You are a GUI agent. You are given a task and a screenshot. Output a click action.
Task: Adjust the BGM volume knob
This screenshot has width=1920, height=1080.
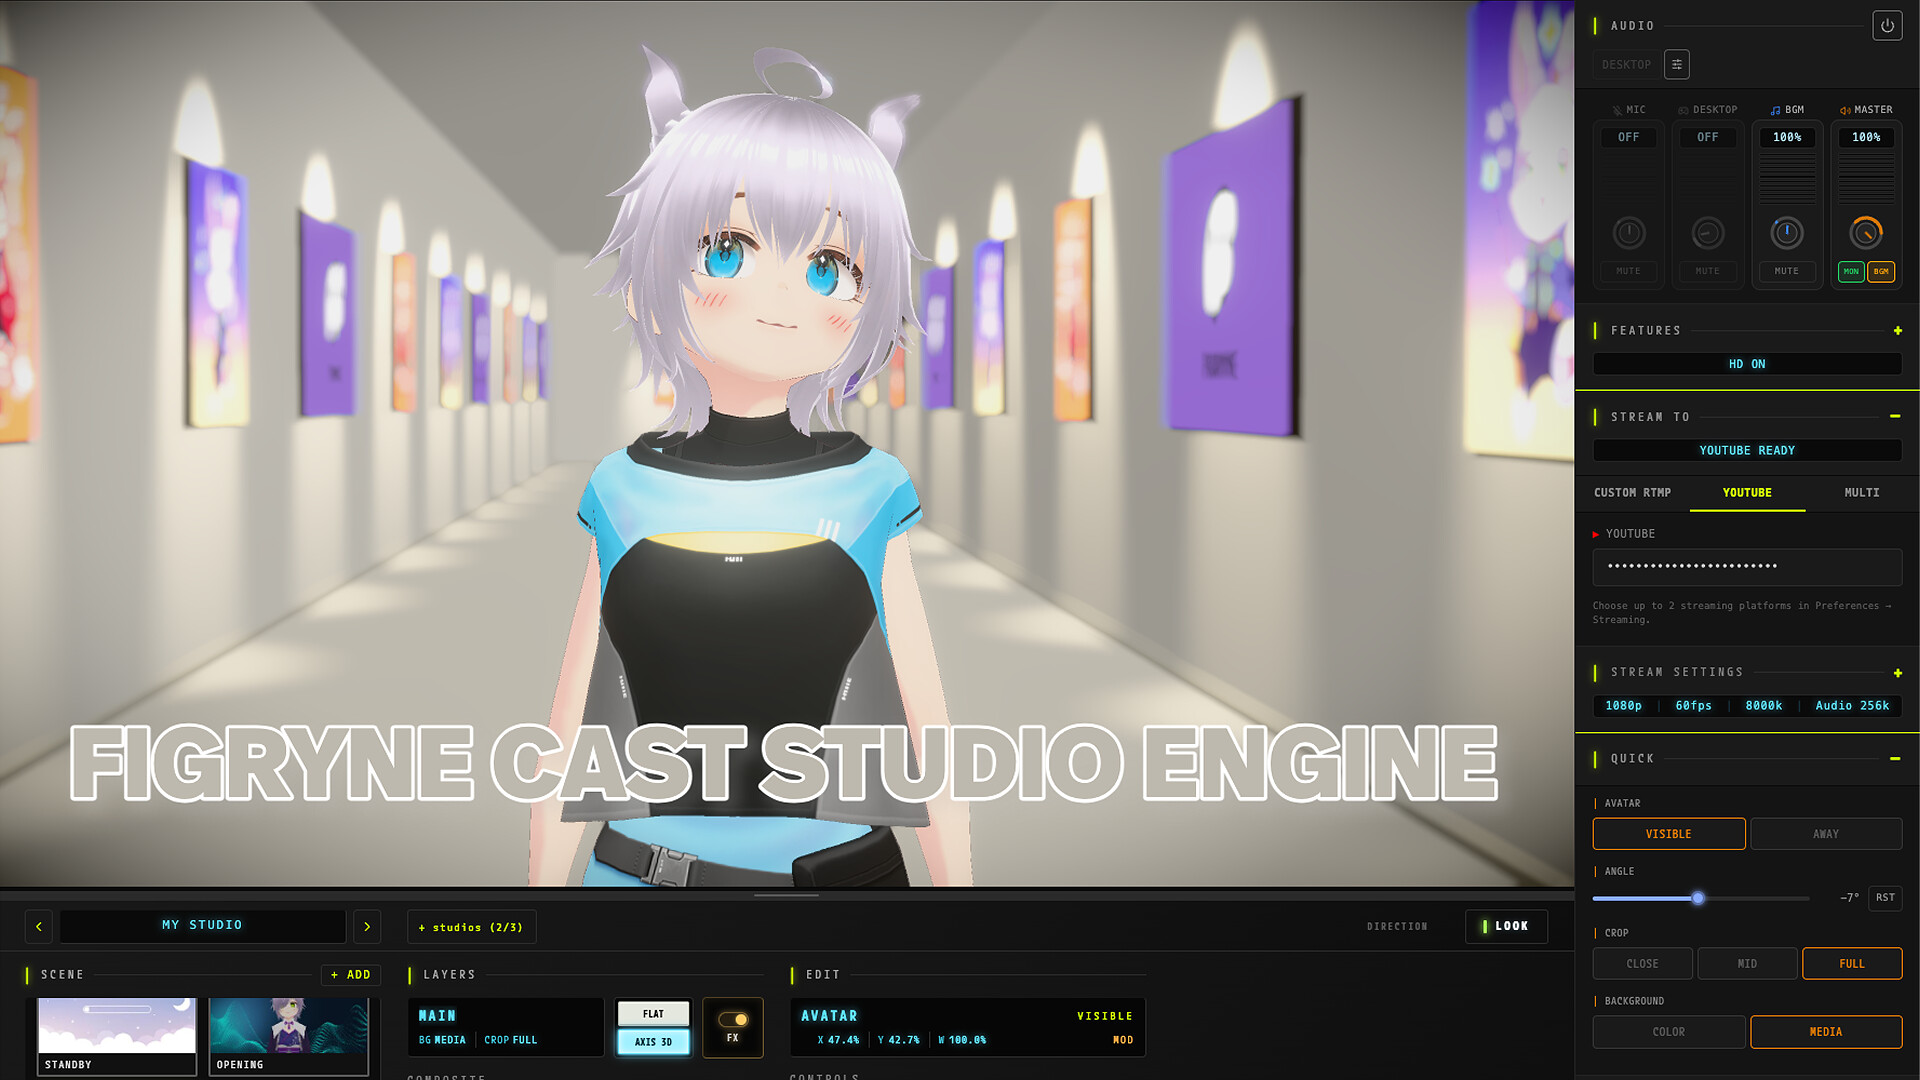tap(1787, 233)
